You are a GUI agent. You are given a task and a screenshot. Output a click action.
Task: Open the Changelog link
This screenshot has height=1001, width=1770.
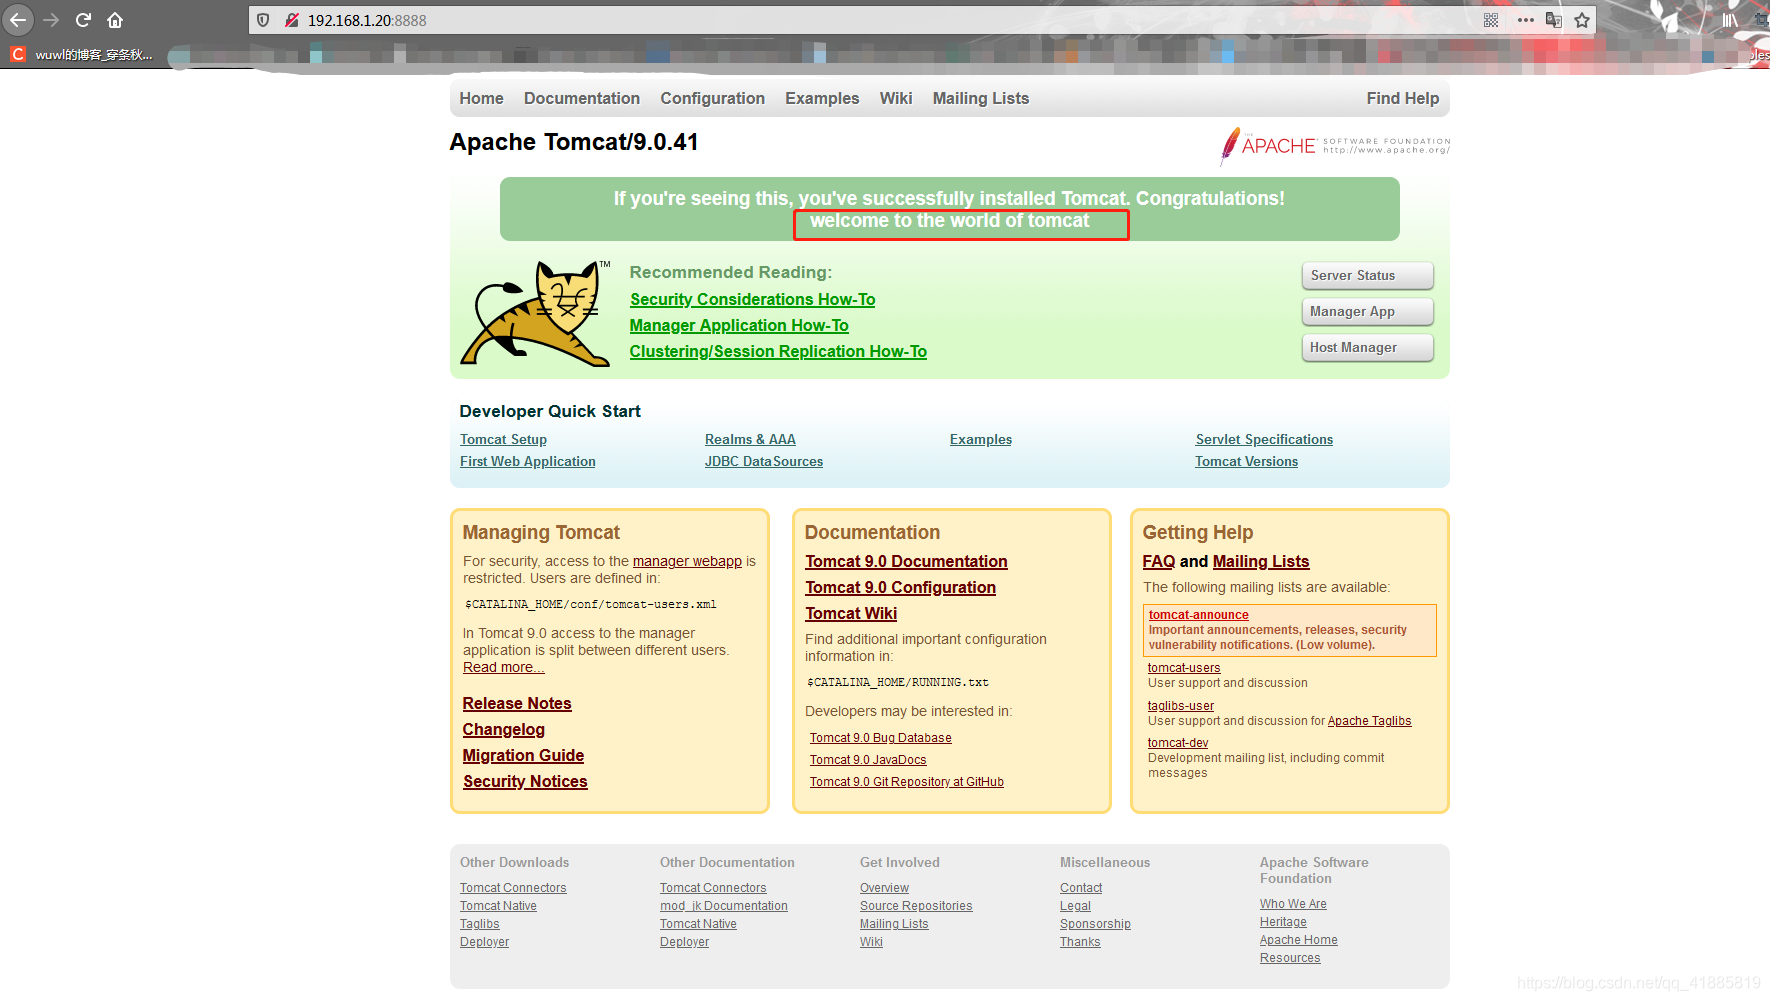pos(504,730)
